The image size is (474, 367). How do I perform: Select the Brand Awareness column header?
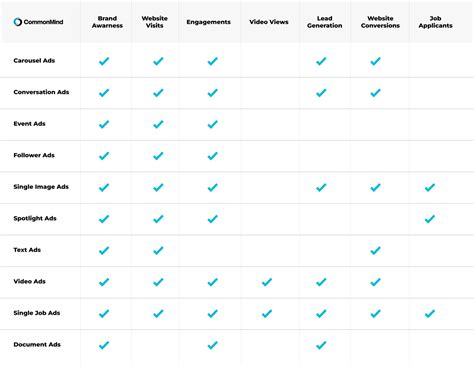[x=107, y=22]
